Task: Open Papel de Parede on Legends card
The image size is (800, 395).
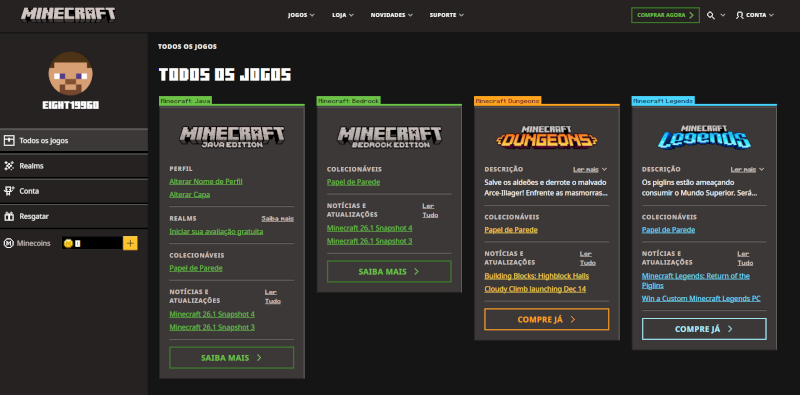Action: tap(668, 230)
